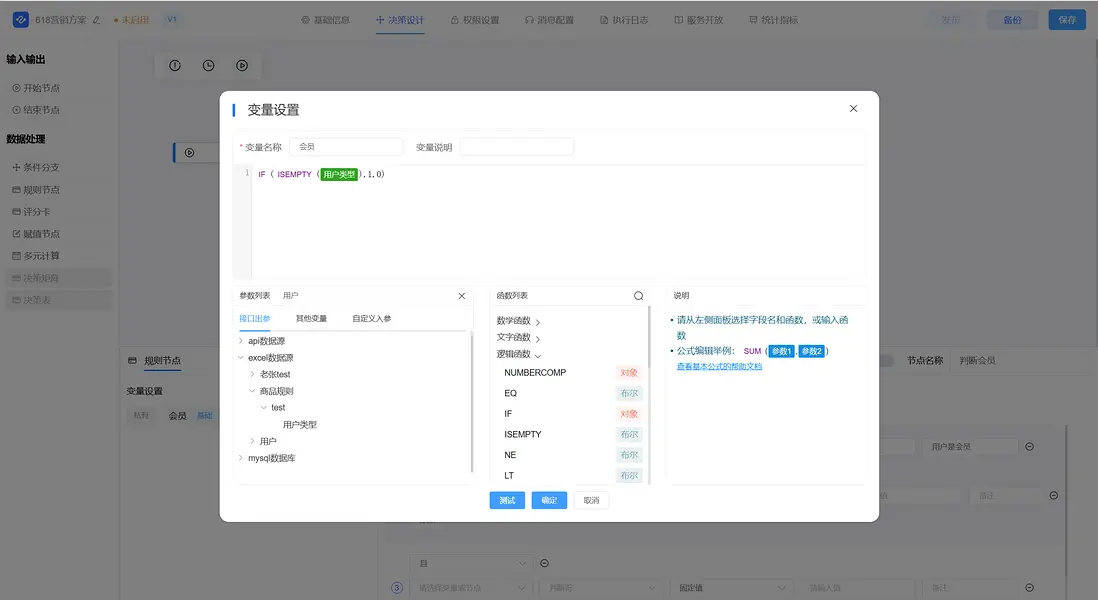Open the 函数列表 search icon

tap(639, 296)
